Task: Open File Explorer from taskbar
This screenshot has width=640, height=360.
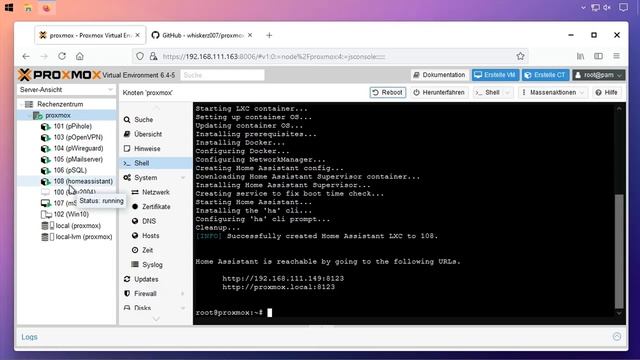Action: [x=28, y=8]
